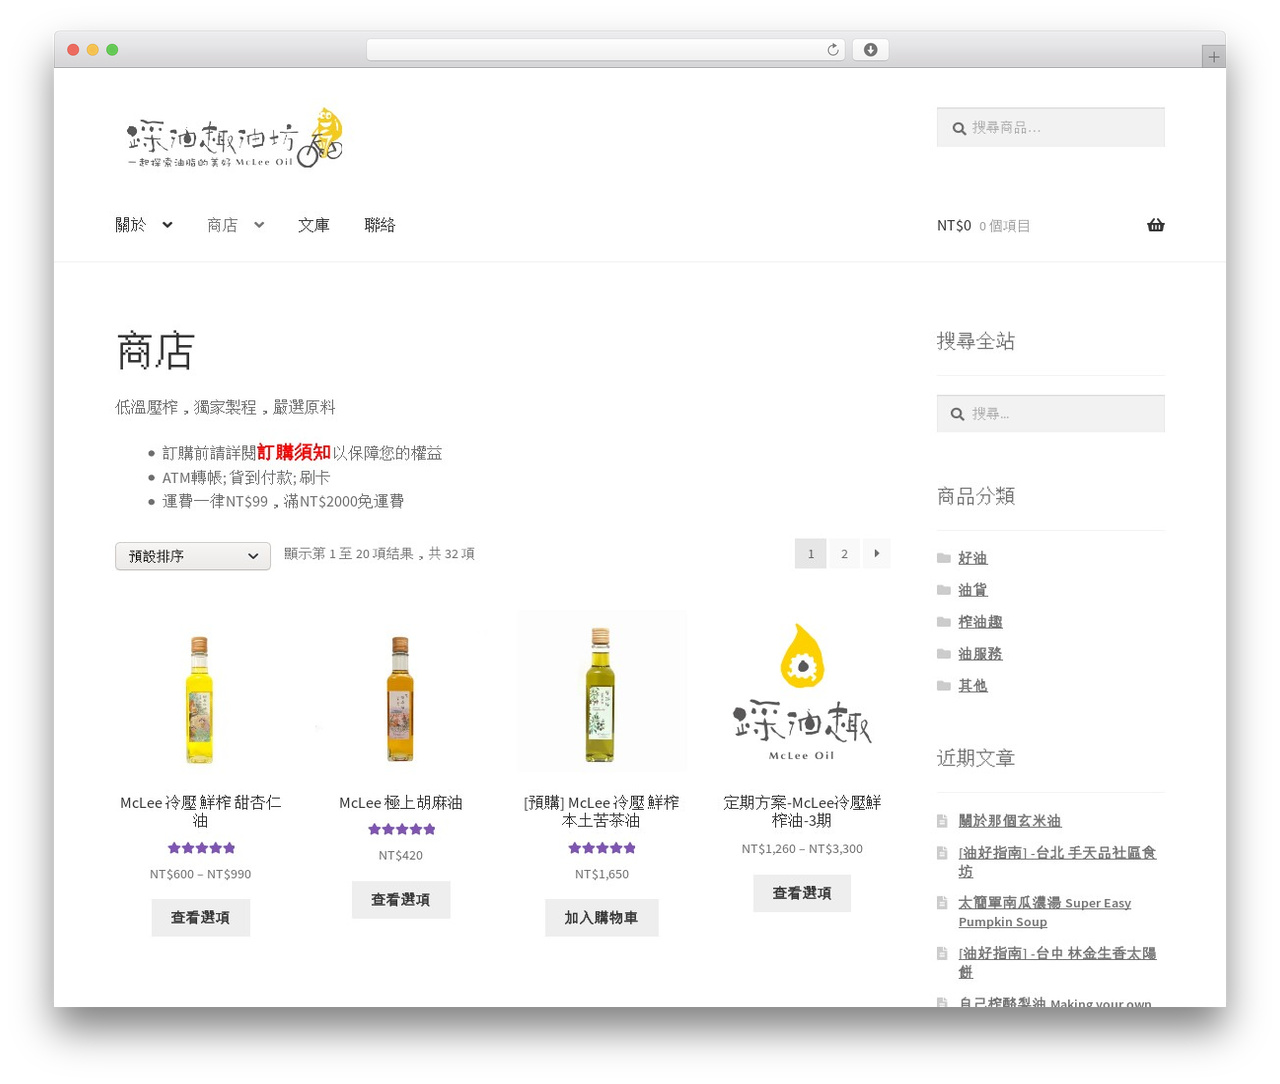The width and height of the screenshot is (1280, 1084).
Task: Go to products page 2
Action: tap(844, 553)
